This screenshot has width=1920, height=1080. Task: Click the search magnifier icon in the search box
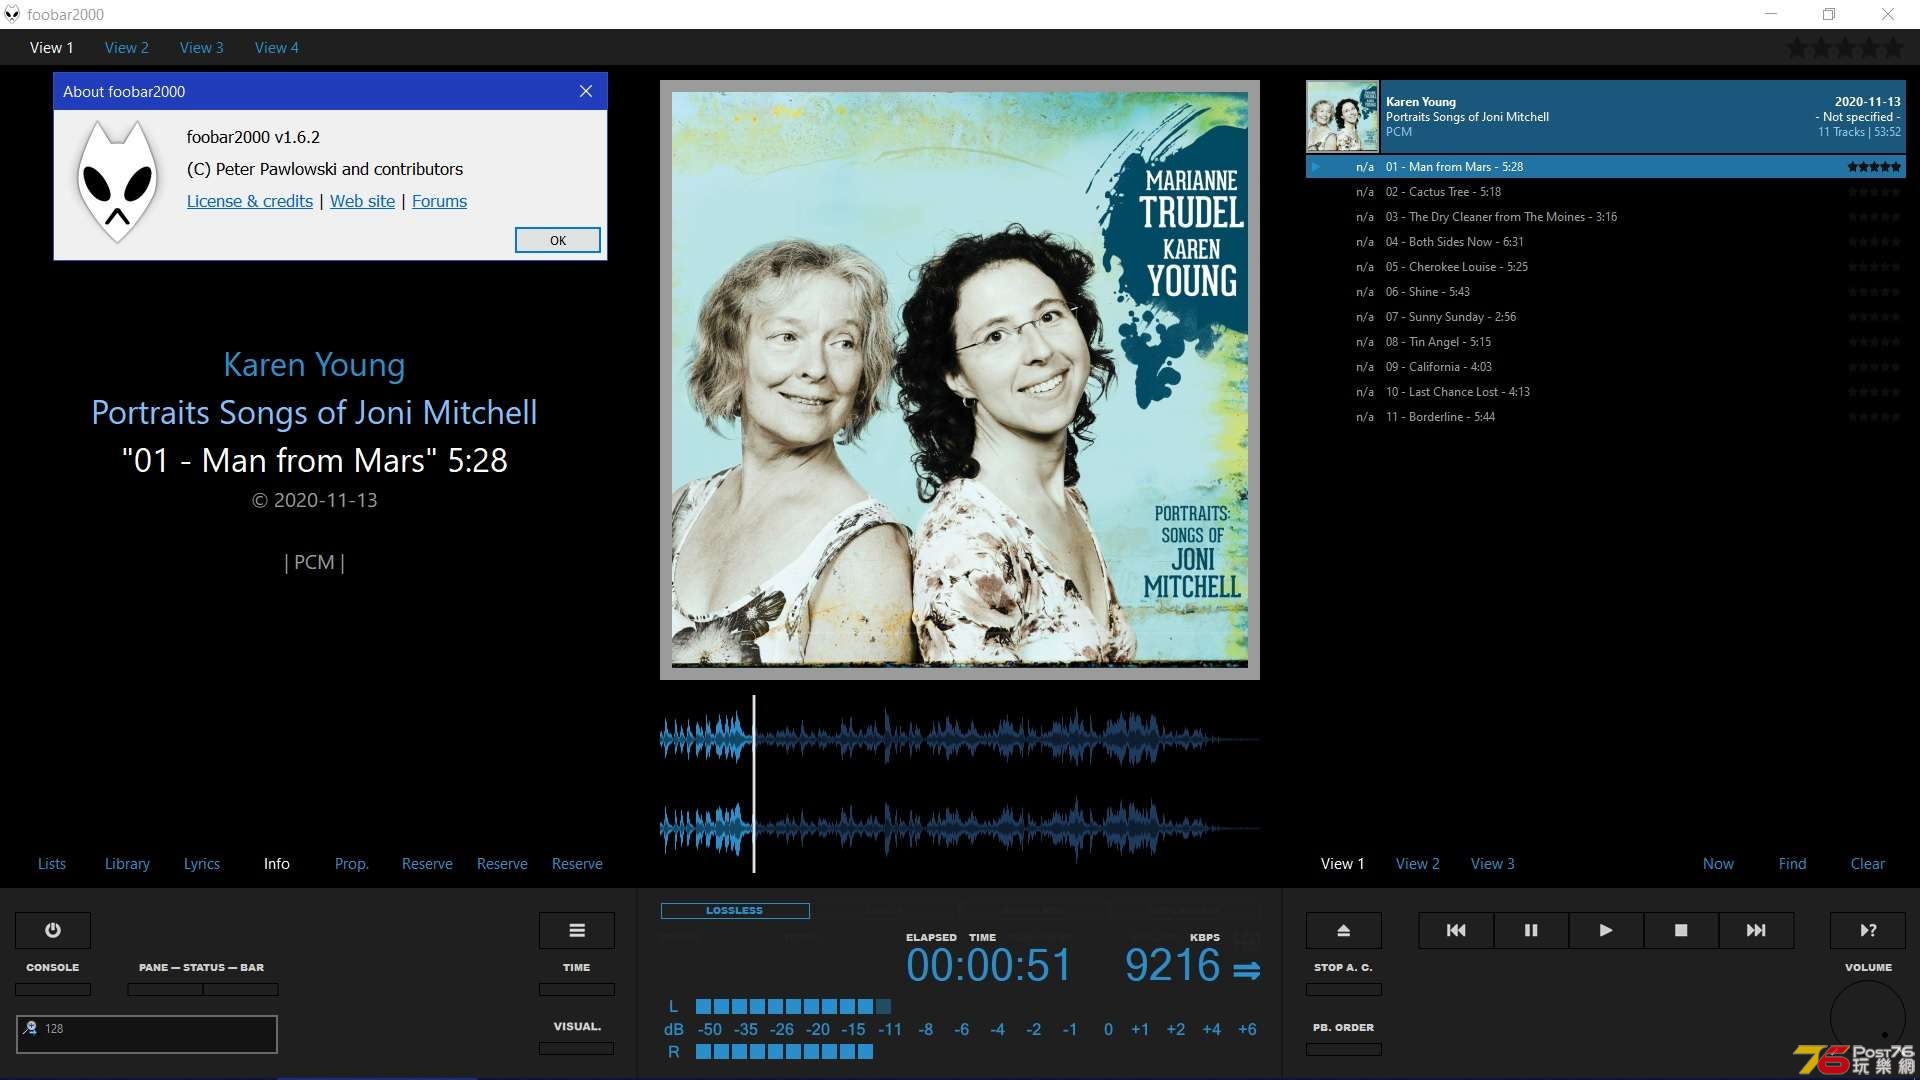(30, 1028)
